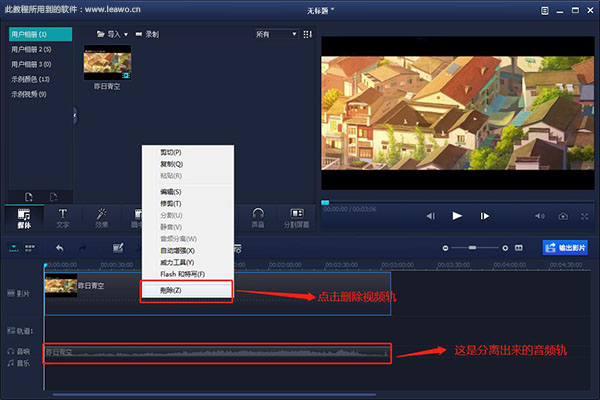Choose Flash 和特写(F) from the context menu
The height and width of the screenshot is (400, 600).
(188, 274)
